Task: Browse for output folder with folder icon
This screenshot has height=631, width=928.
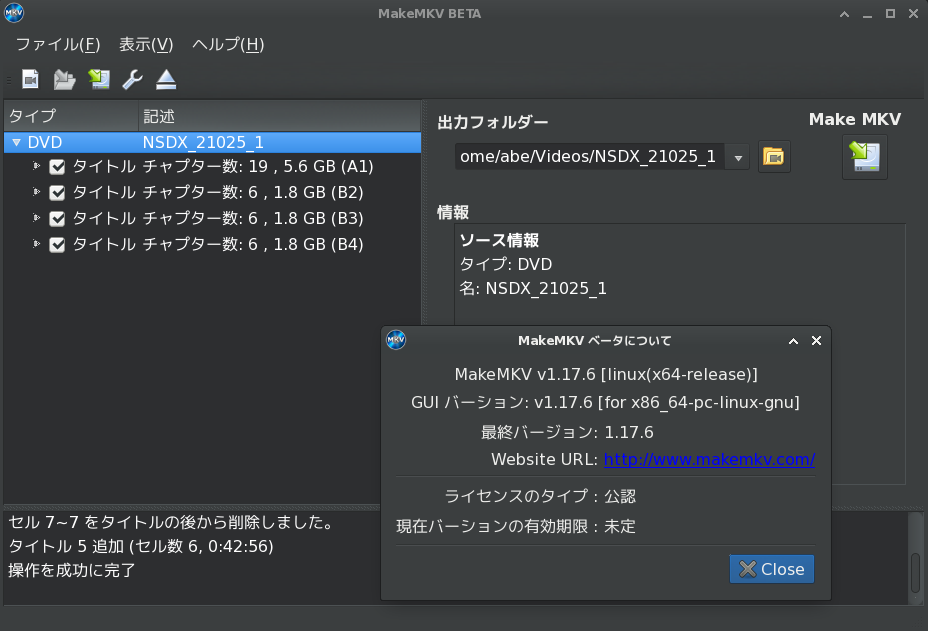Action: coord(773,157)
